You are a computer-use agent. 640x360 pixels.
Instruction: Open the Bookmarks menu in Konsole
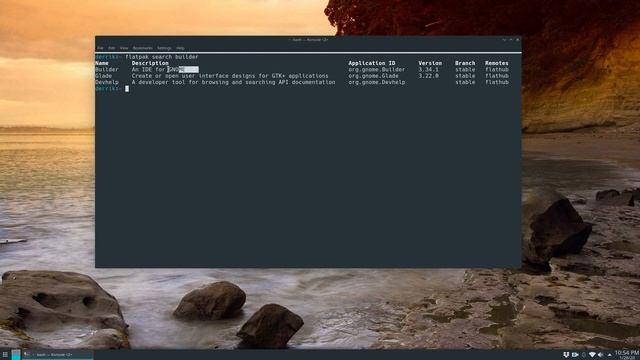coord(142,48)
